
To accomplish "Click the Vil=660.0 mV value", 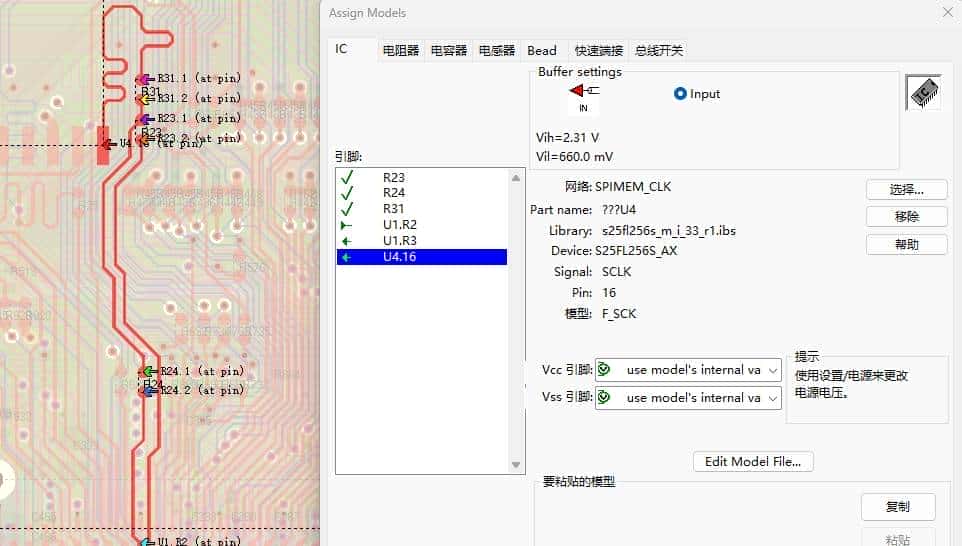I will pyautogui.click(x=574, y=156).
